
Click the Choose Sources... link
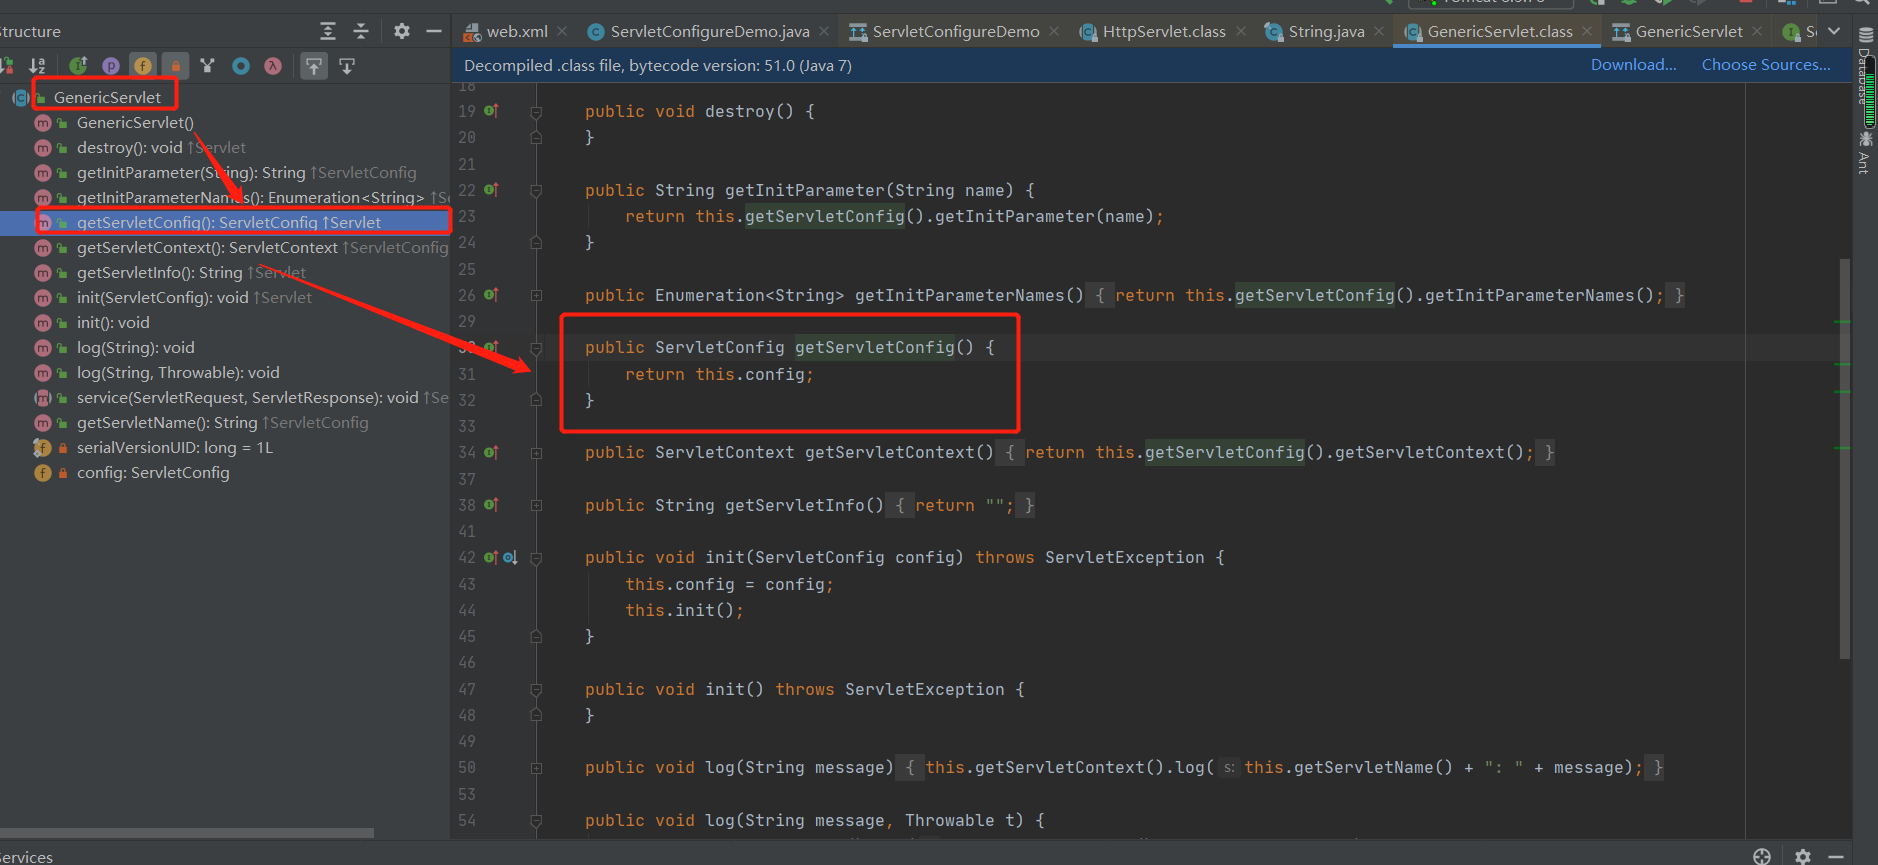tap(1766, 65)
